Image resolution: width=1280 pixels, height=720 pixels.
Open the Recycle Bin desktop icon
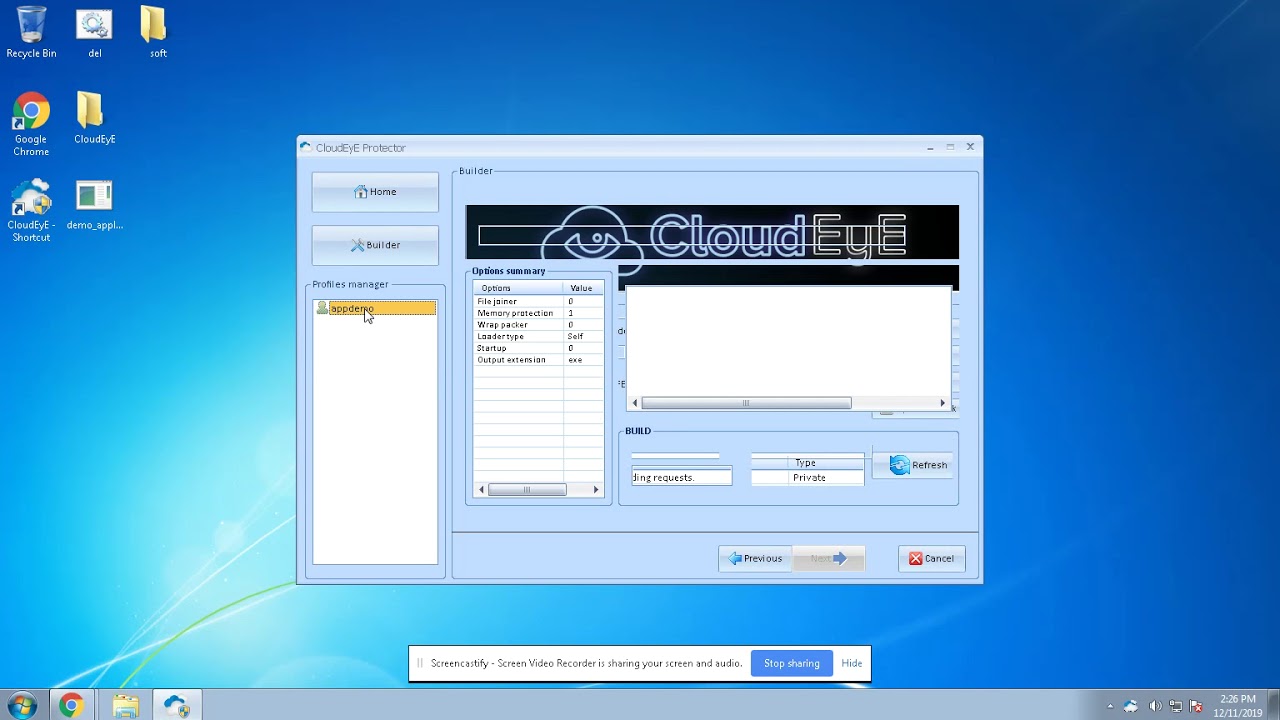[31, 32]
